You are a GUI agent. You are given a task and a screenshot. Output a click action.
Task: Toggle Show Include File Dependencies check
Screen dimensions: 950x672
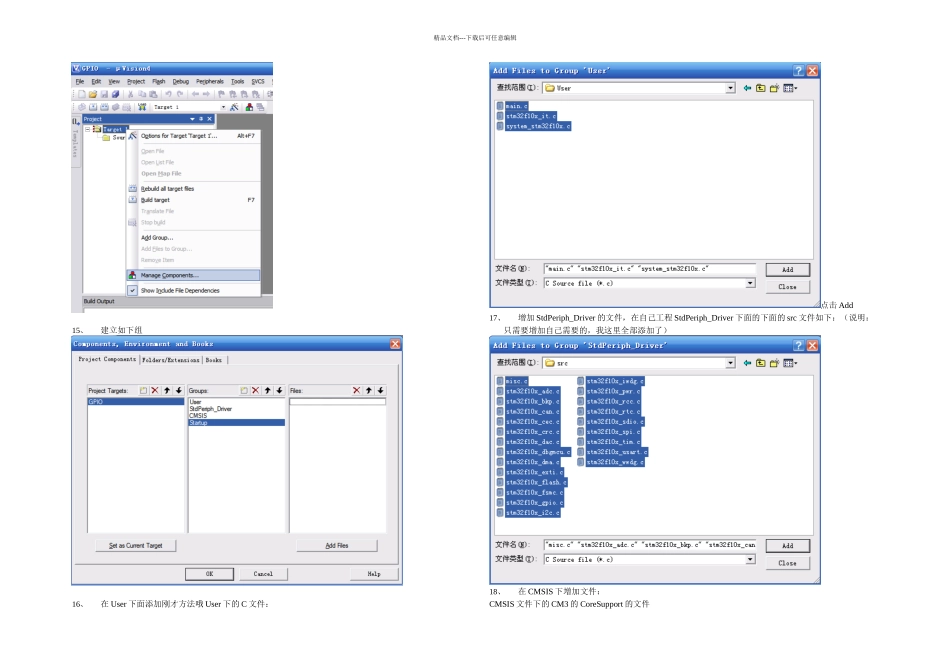(x=133, y=290)
